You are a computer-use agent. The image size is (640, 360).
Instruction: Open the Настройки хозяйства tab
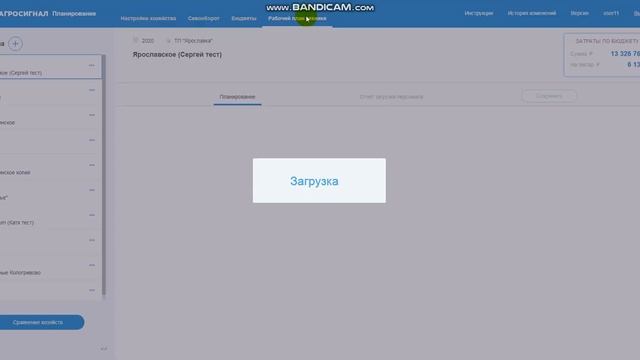pyautogui.click(x=148, y=18)
